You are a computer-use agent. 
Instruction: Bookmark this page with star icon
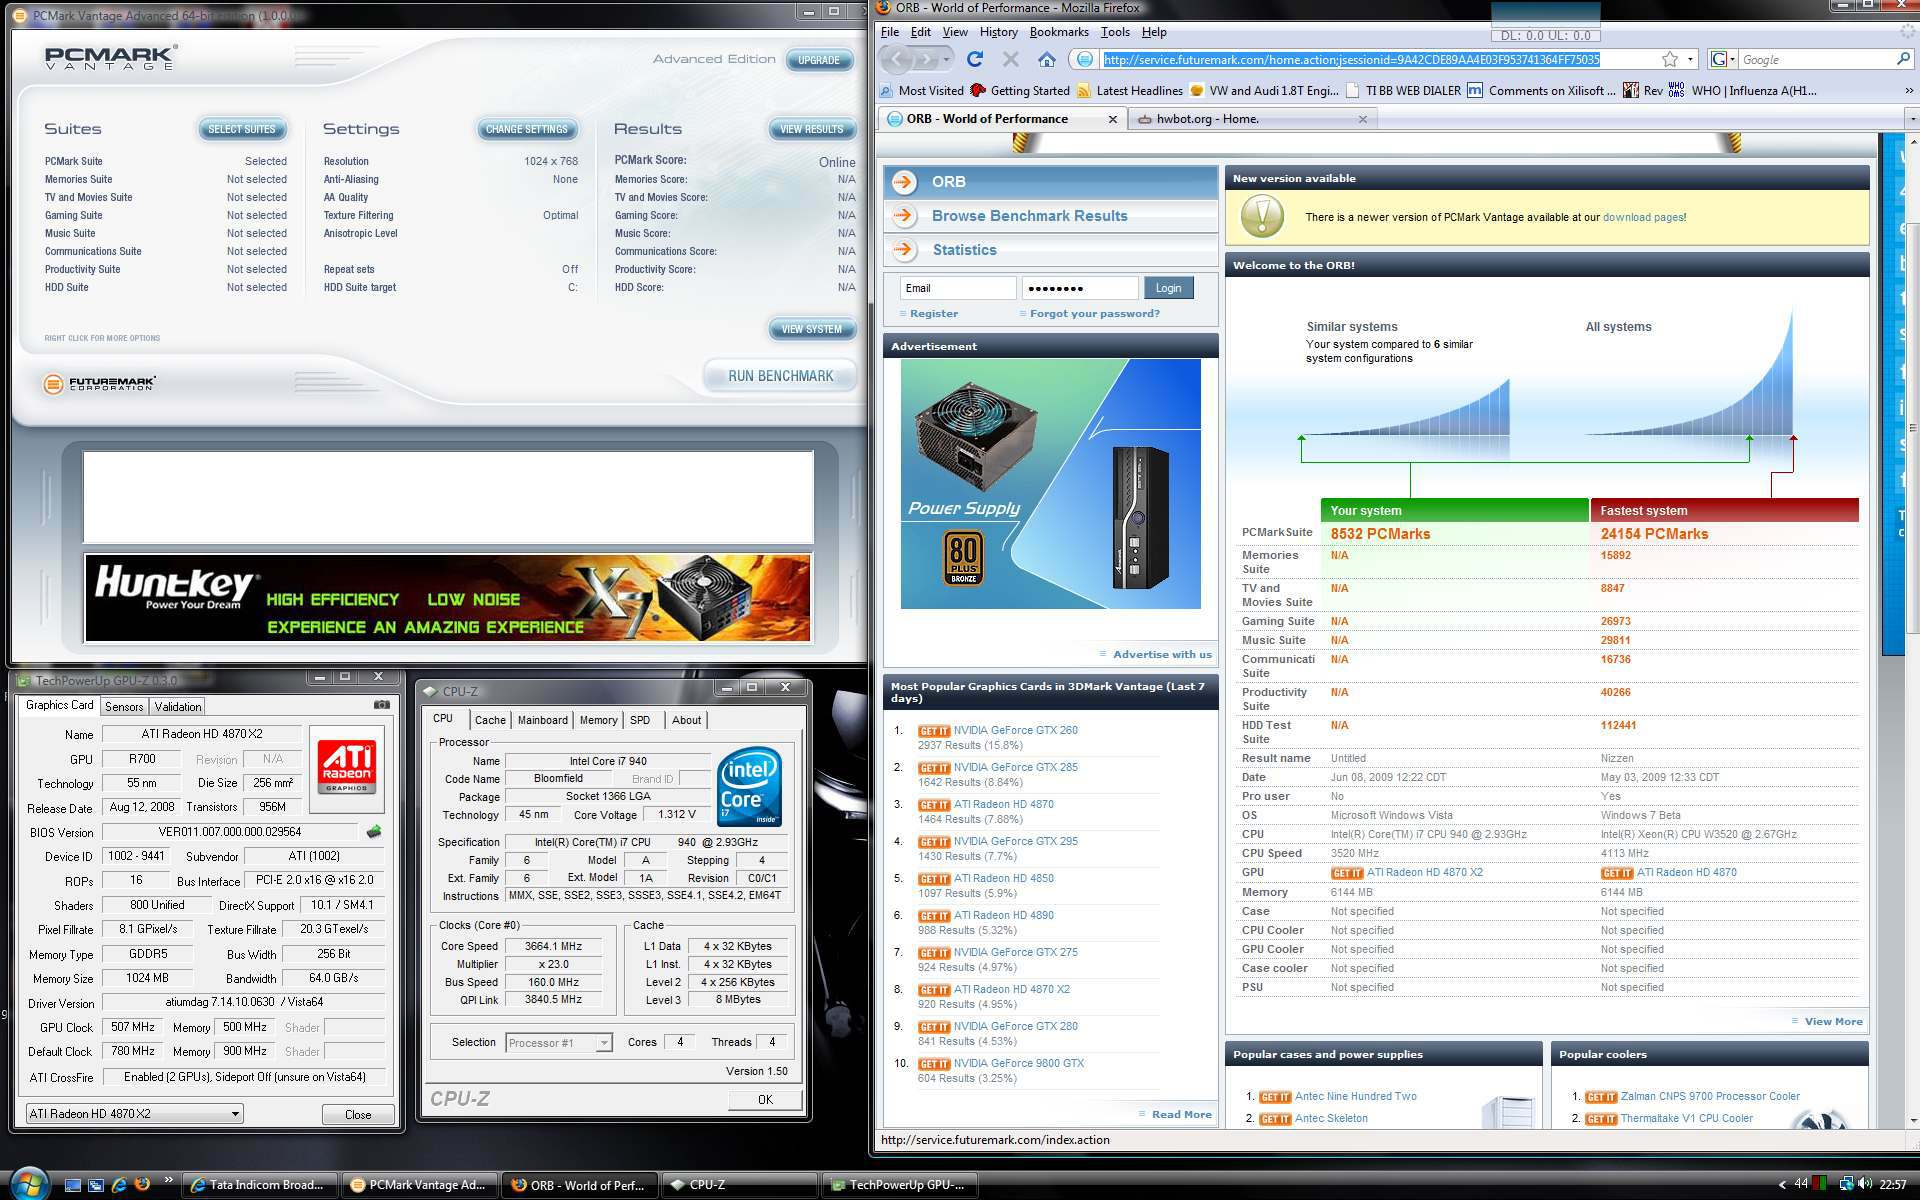click(1669, 59)
